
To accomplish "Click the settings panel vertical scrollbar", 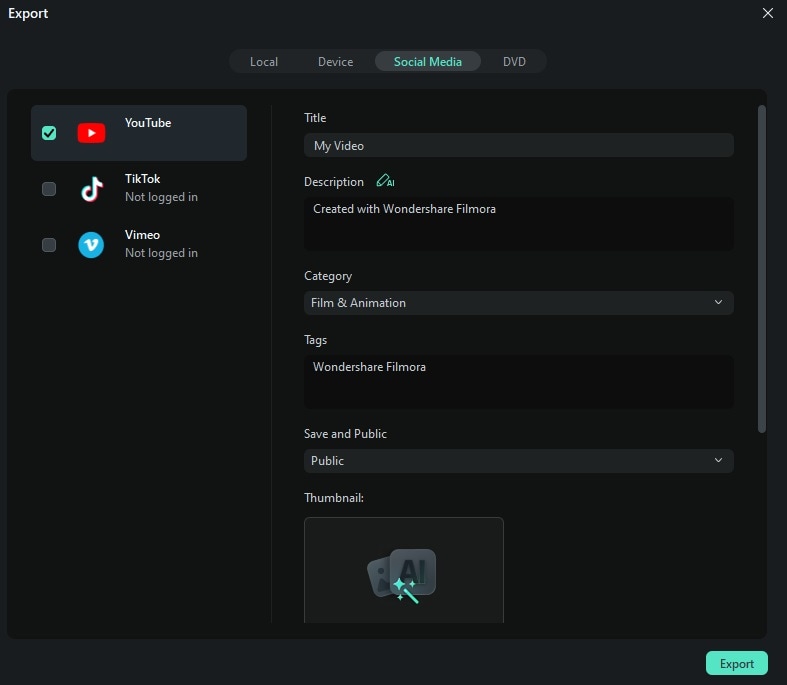I will coord(761,269).
